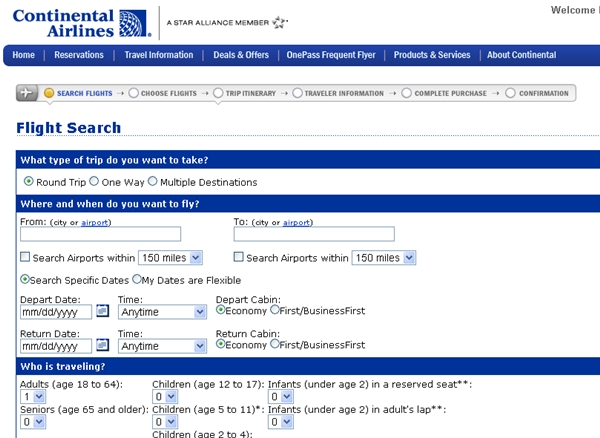Open Infants in a reserved seat dropdown
The height and width of the screenshot is (438, 600).
tap(281, 397)
